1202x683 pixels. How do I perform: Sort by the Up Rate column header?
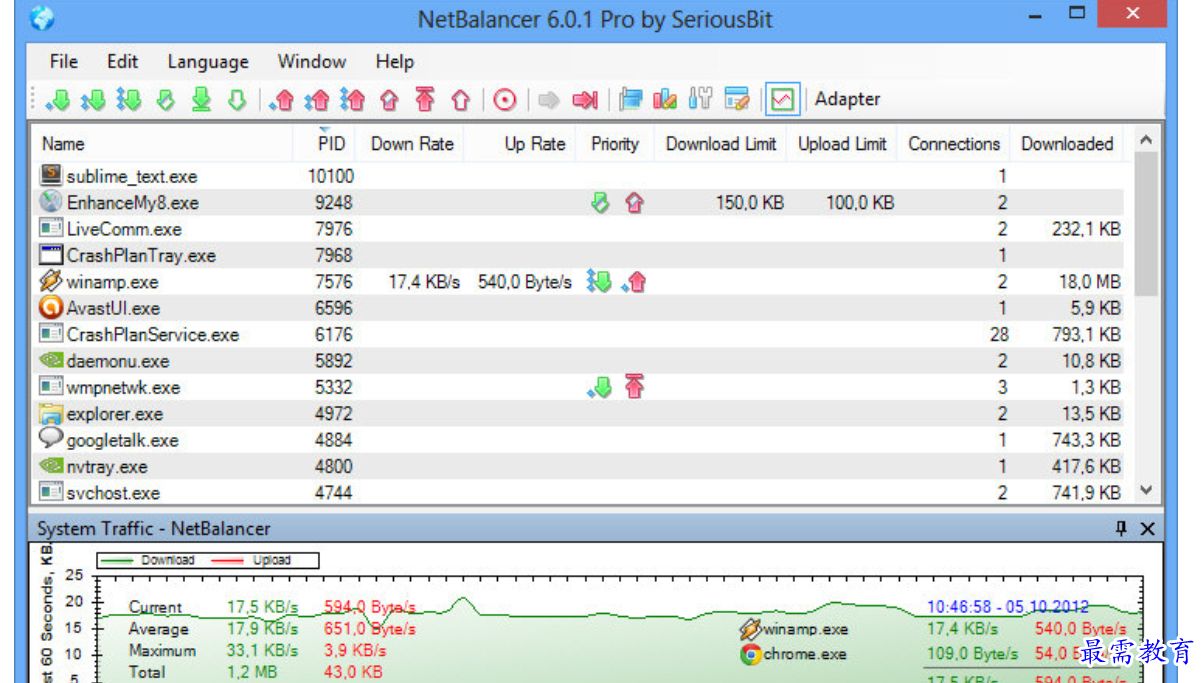(521, 143)
